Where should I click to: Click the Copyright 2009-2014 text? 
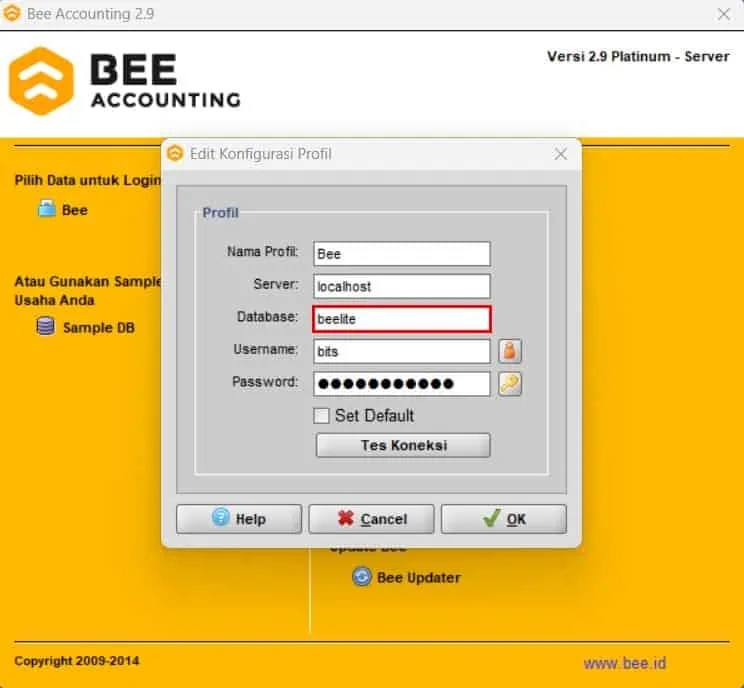pos(76,661)
